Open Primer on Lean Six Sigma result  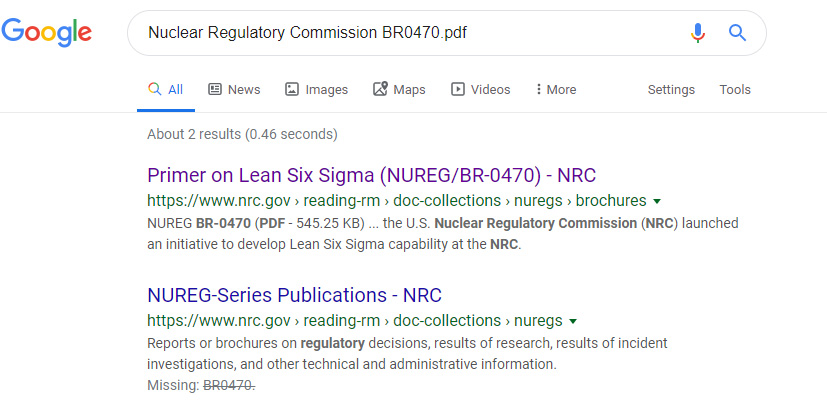(371, 176)
